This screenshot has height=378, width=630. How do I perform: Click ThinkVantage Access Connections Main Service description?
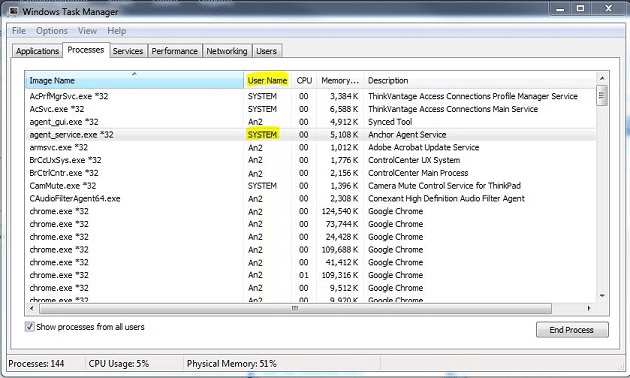pos(453,109)
